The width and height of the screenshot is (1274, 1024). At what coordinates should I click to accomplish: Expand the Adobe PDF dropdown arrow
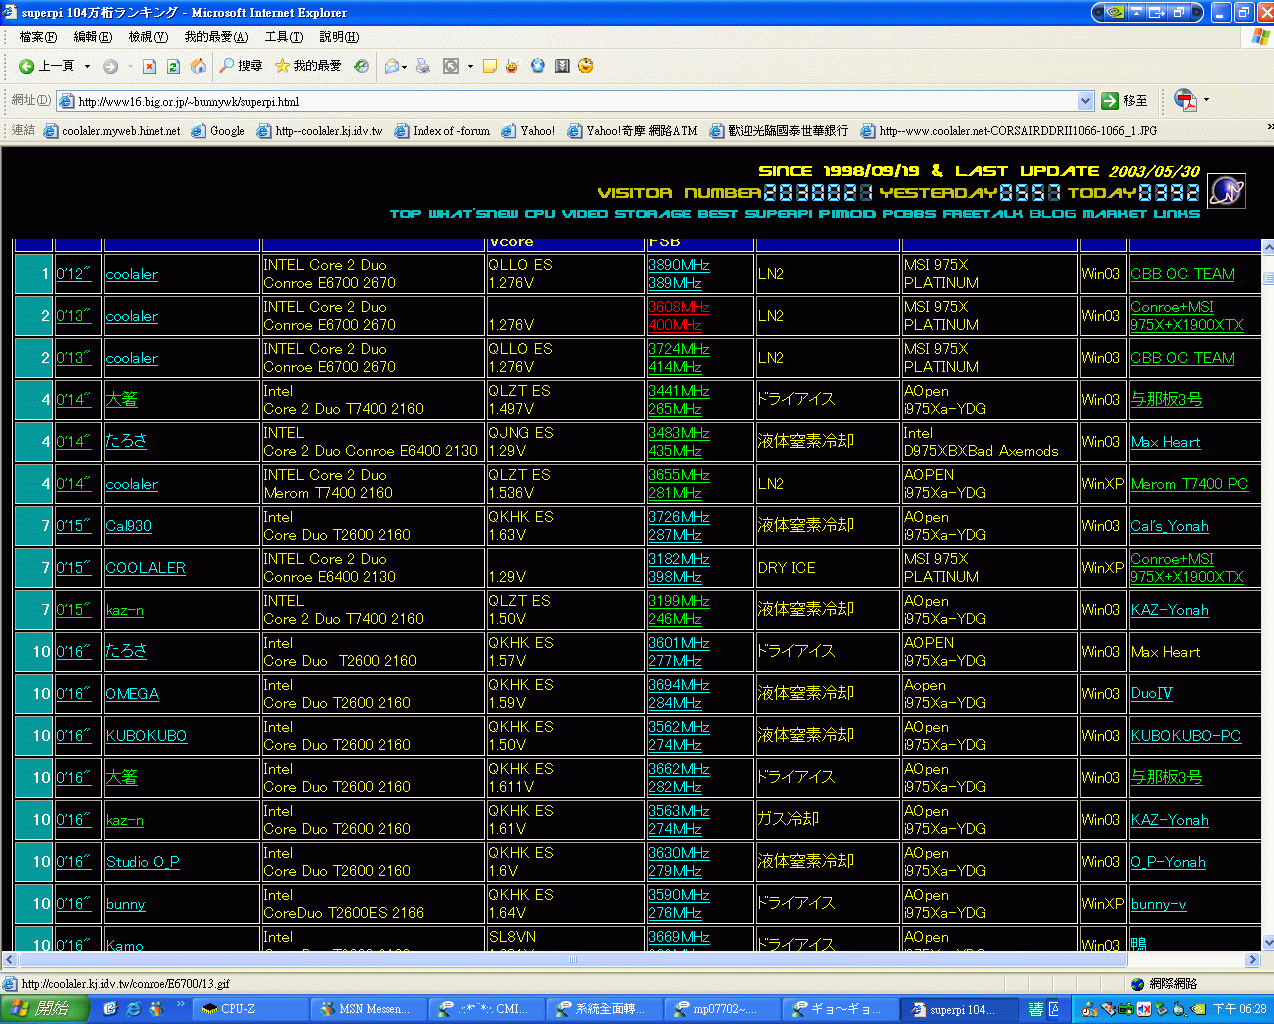[1206, 100]
